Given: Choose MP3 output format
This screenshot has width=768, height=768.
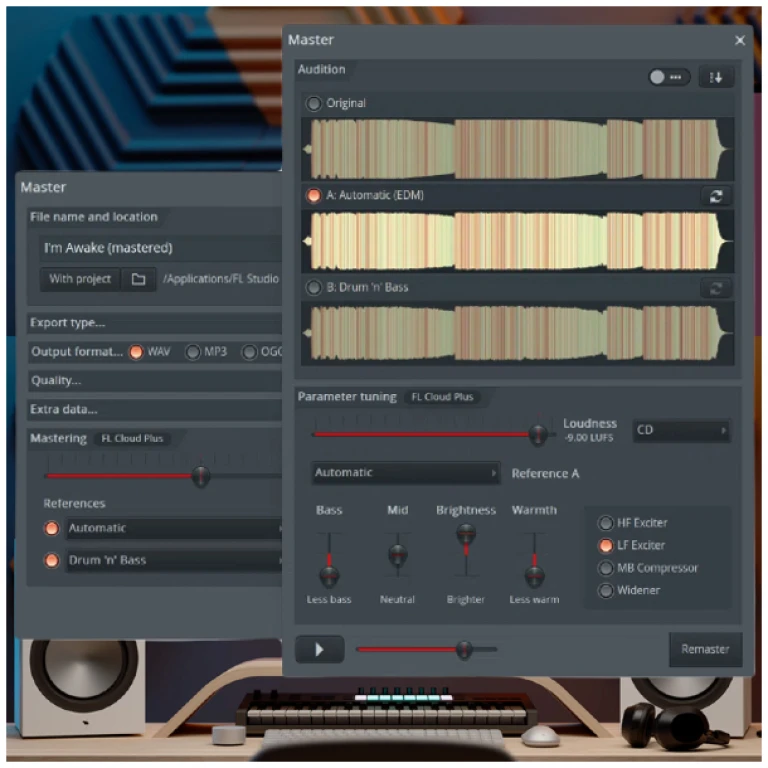Looking at the screenshot, I should pos(193,352).
